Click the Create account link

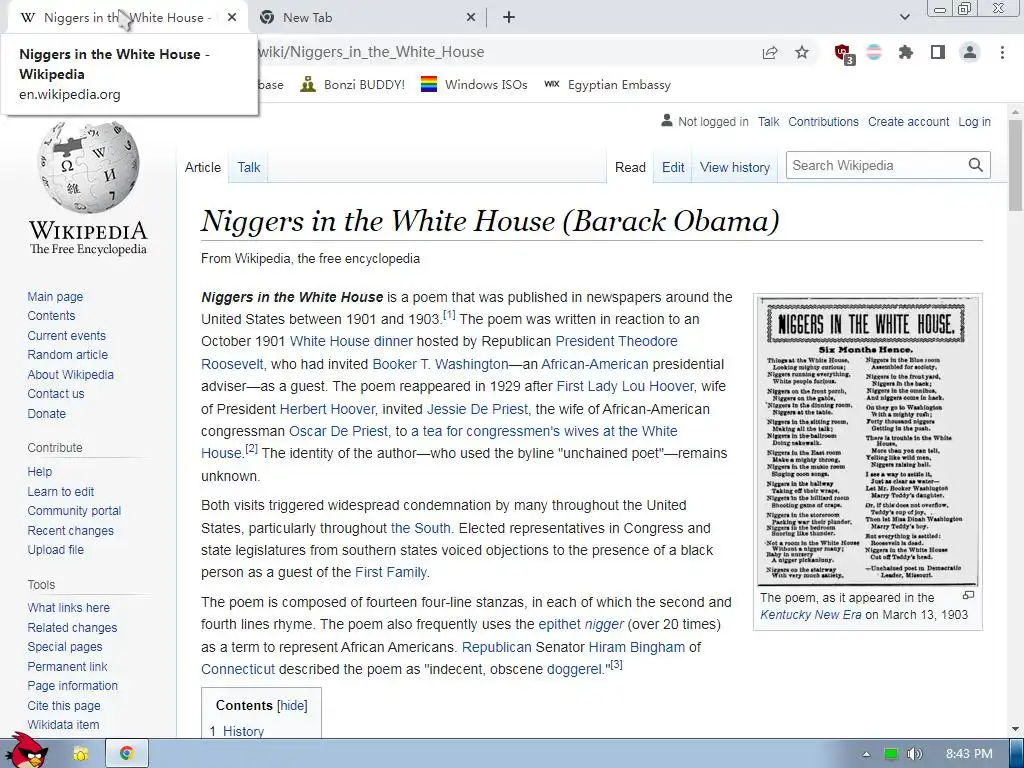coord(908,121)
